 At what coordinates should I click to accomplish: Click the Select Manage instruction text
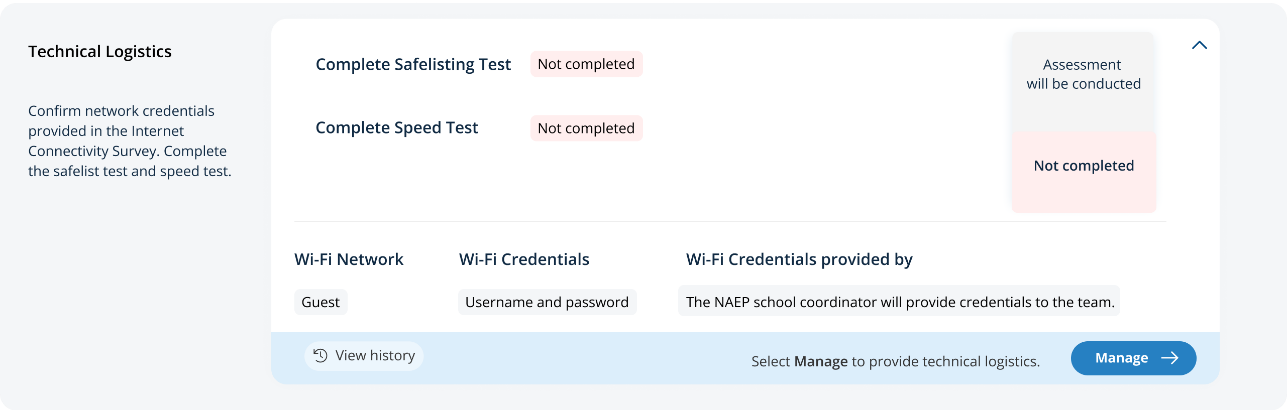[x=895, y=360]
